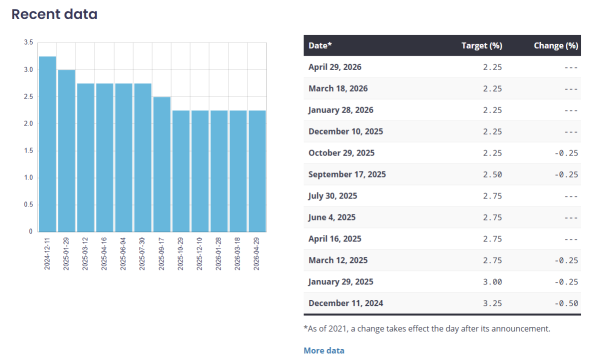The width and height of the screenshot is (604, 361).
Task: Click the chart bar for 2026-03-18
Action: tap(238, 171)
